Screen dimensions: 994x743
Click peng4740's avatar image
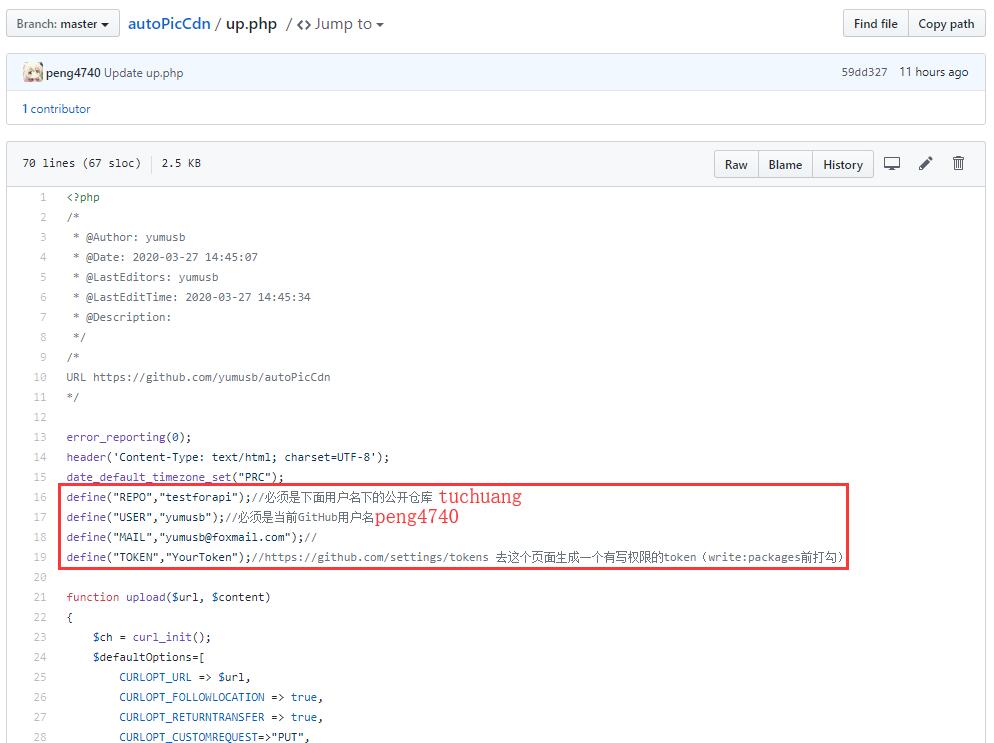[33, 72]
